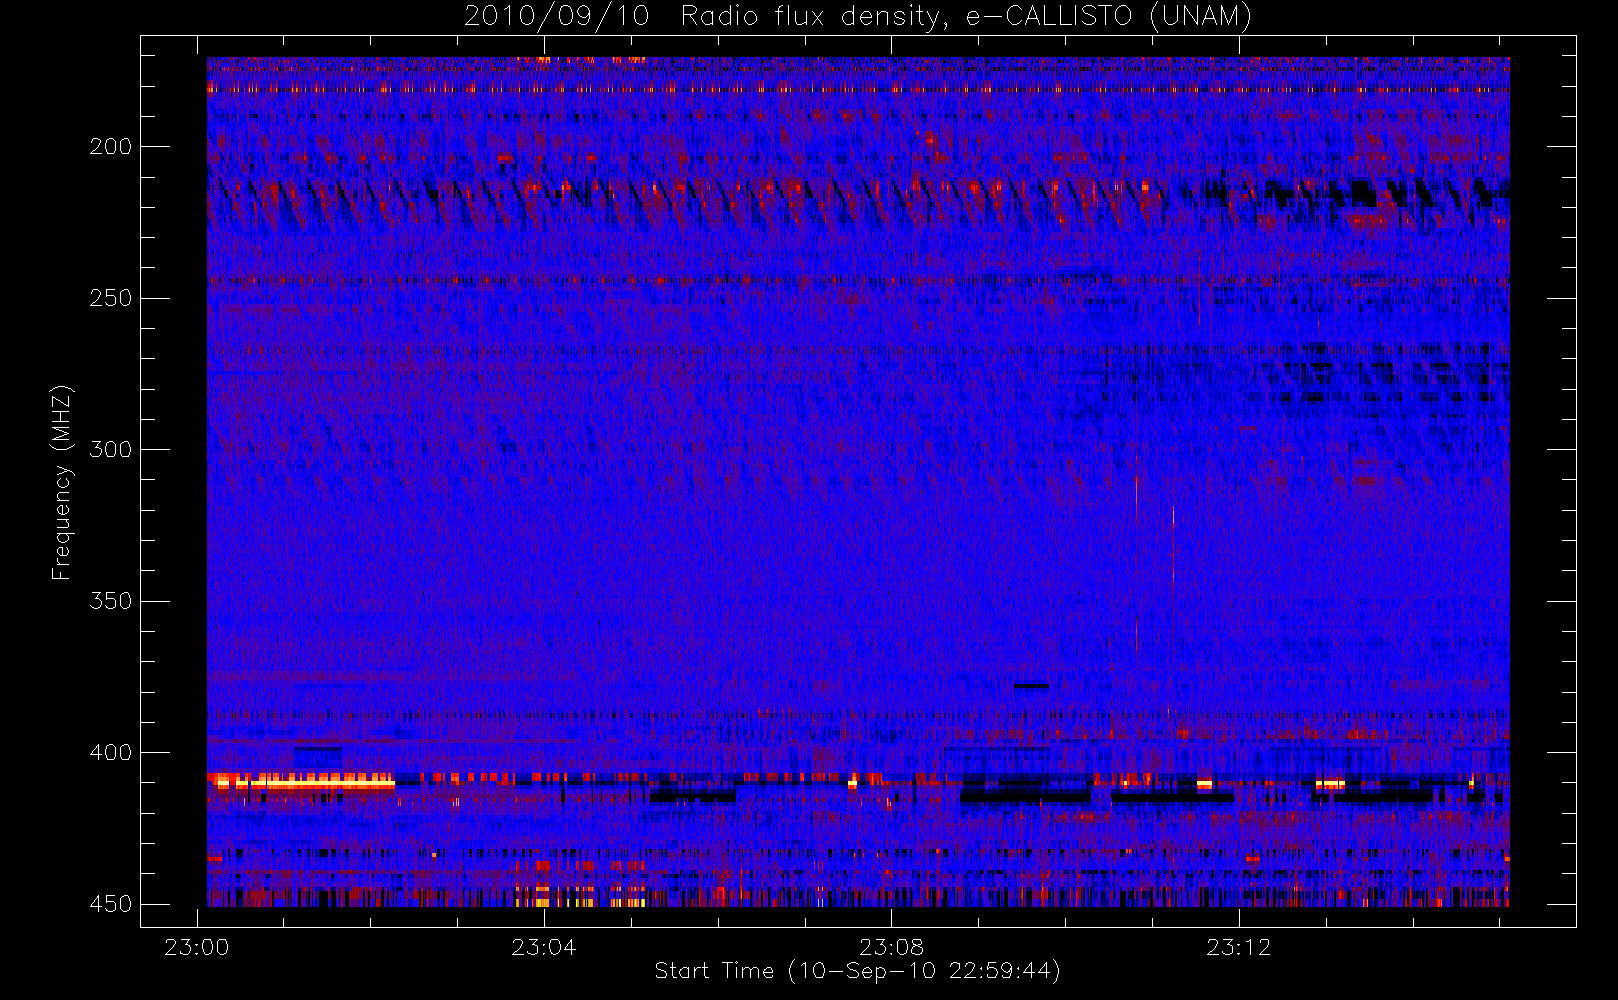The width and height of the screenshot is (1618, 1000).
Task: Click the plot title '2010/09/10 Radio flux density, e-CALLISTO (UNAM)'
Action: [857, 16]
